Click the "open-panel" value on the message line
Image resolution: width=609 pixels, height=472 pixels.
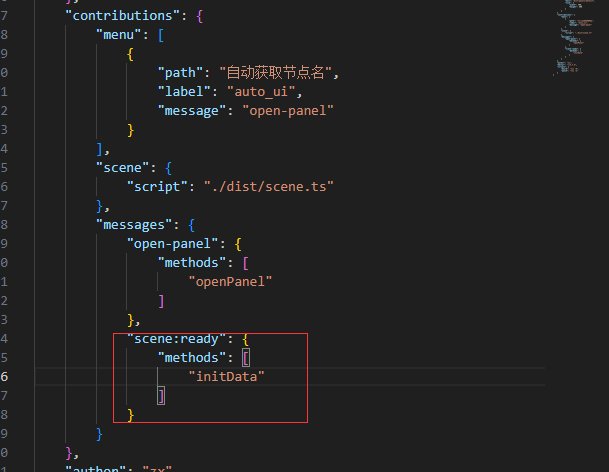point(288,110)
